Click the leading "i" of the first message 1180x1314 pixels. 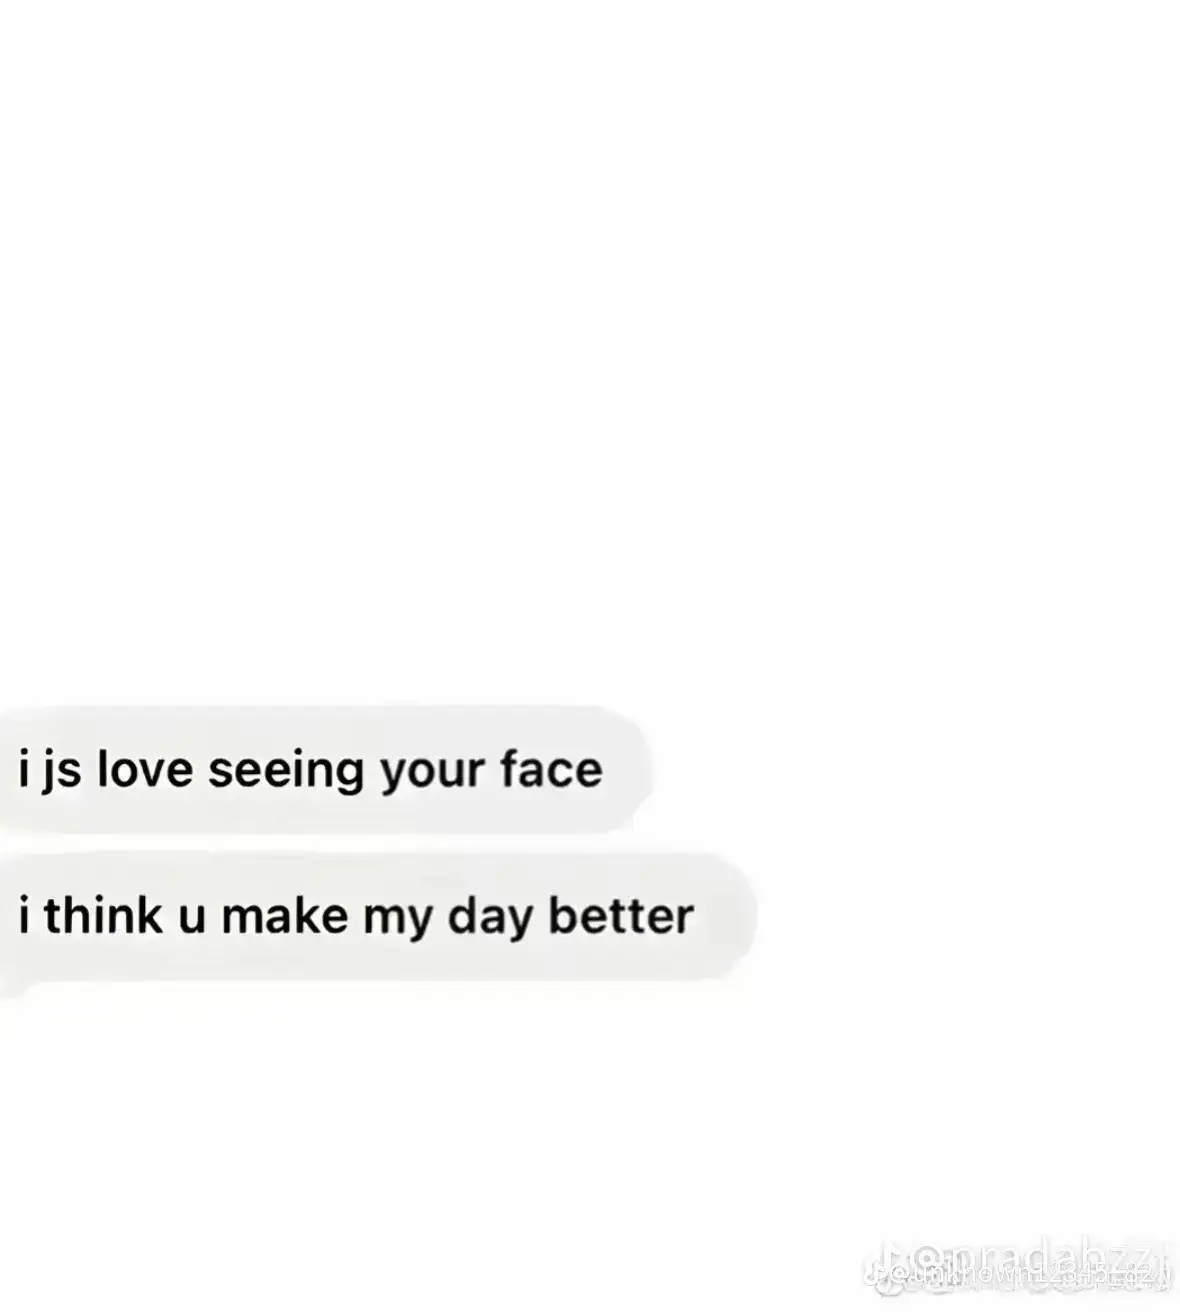24,769
